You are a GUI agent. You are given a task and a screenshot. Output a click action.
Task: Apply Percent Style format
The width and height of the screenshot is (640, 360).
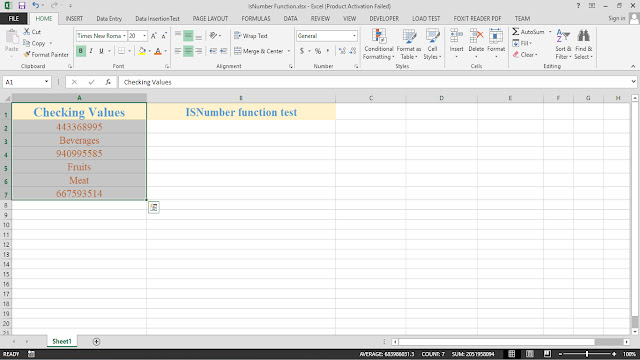318,51
